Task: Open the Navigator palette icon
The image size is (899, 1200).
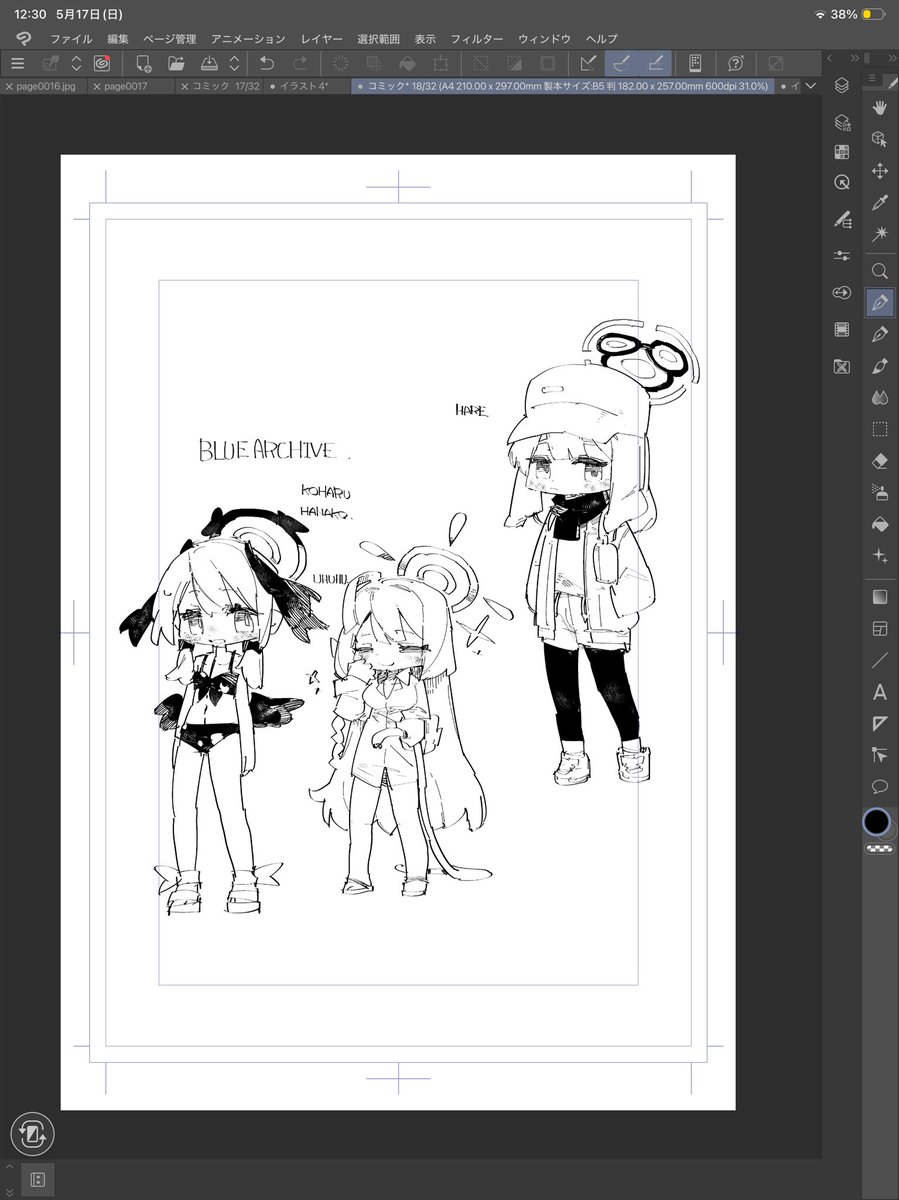Action: point(841,183)
